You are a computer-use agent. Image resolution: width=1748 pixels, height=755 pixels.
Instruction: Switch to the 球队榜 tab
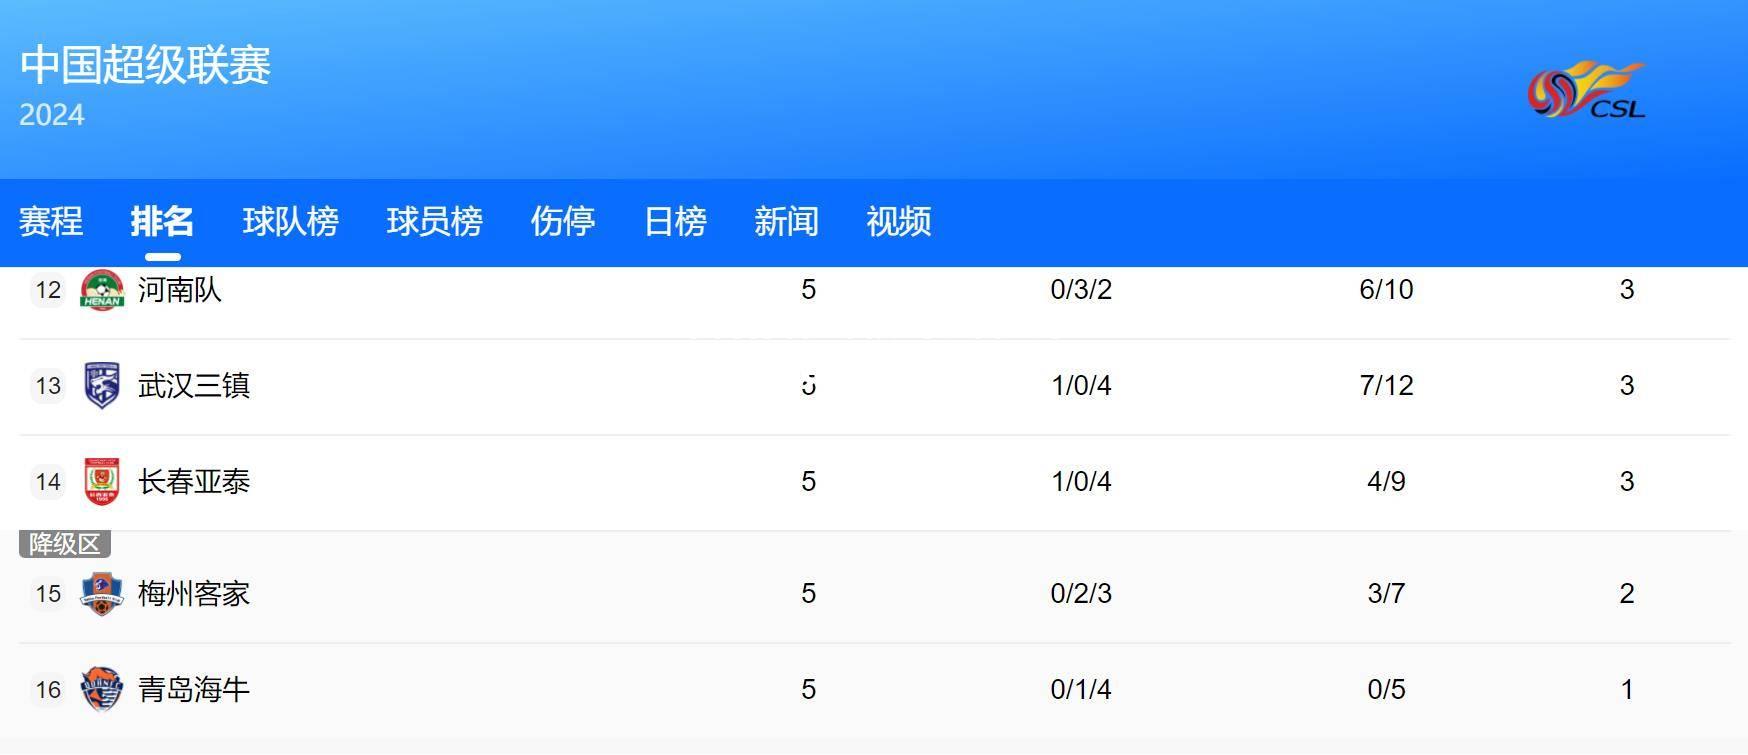click(290, 221)
